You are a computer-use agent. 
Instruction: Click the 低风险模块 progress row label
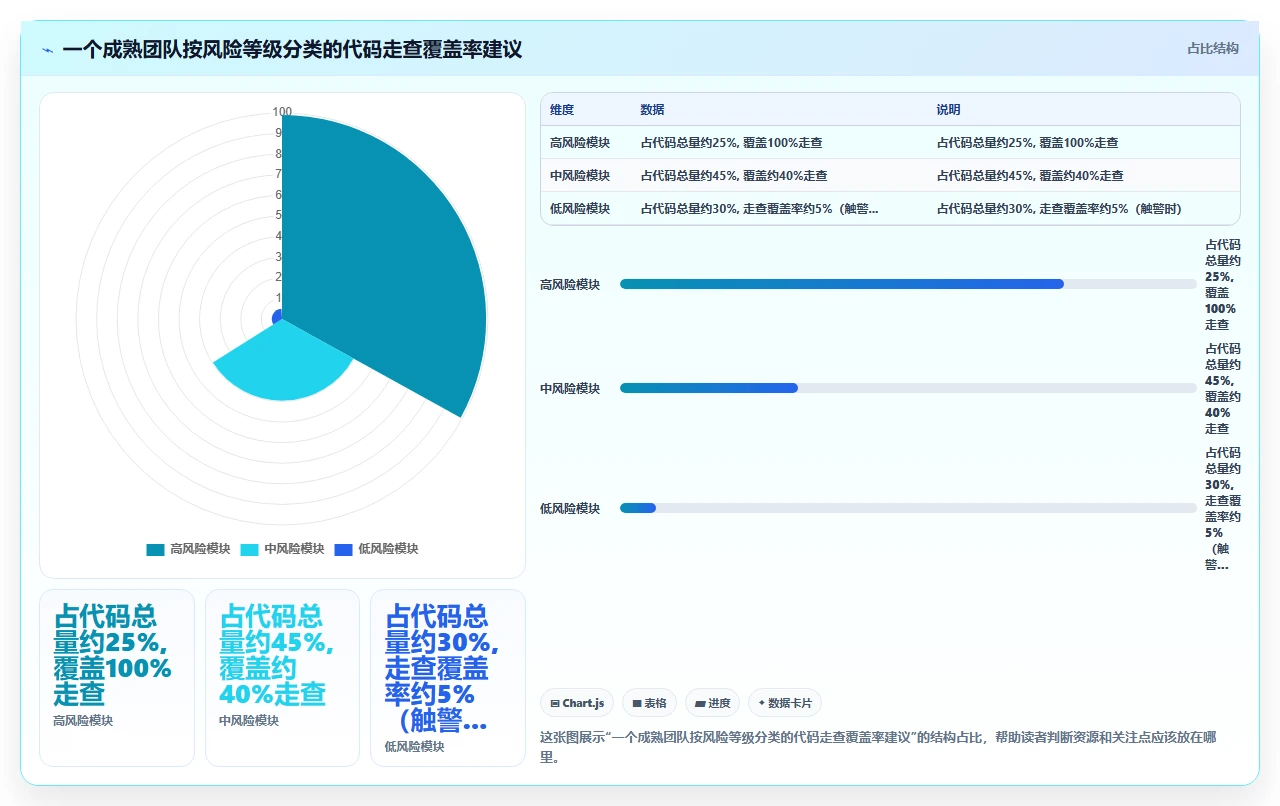click(x=570, y=508)
